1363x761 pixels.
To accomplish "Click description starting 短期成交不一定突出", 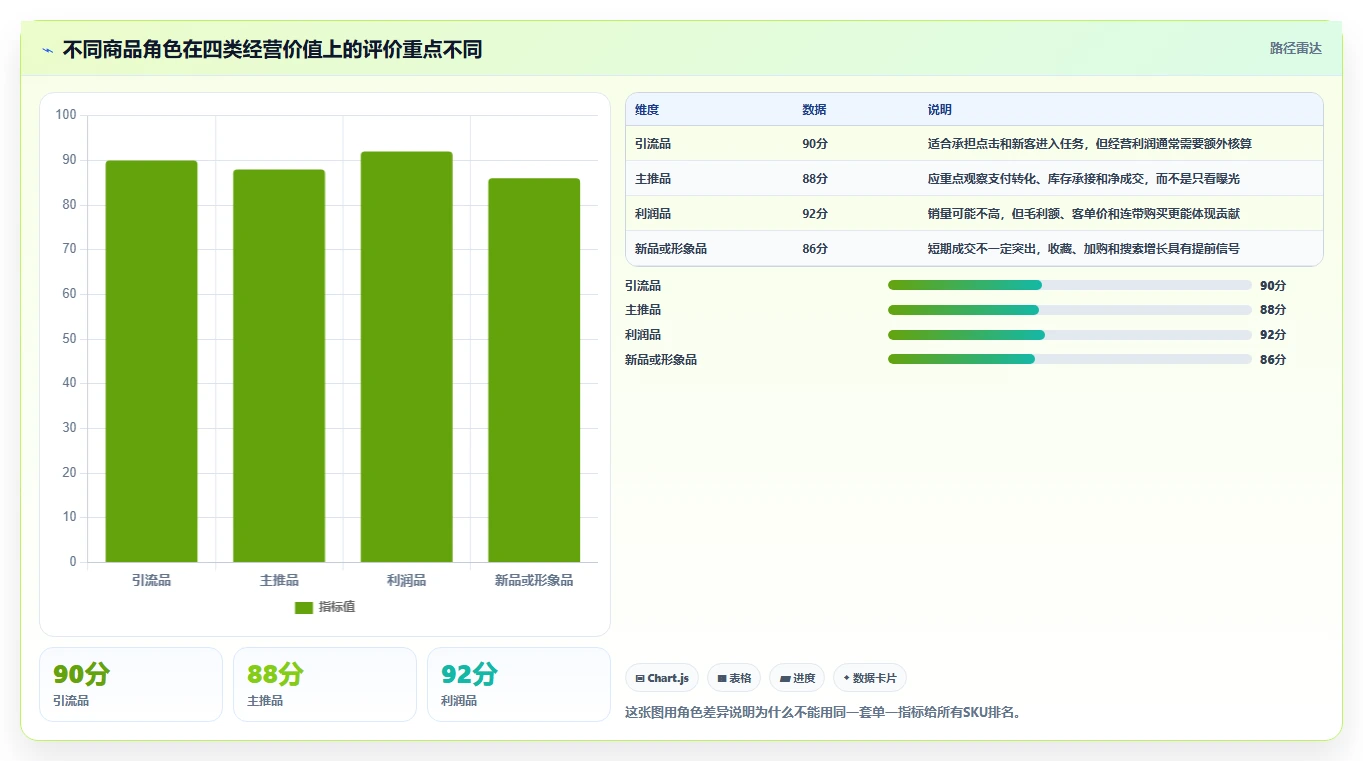I will pos(1084,249).
